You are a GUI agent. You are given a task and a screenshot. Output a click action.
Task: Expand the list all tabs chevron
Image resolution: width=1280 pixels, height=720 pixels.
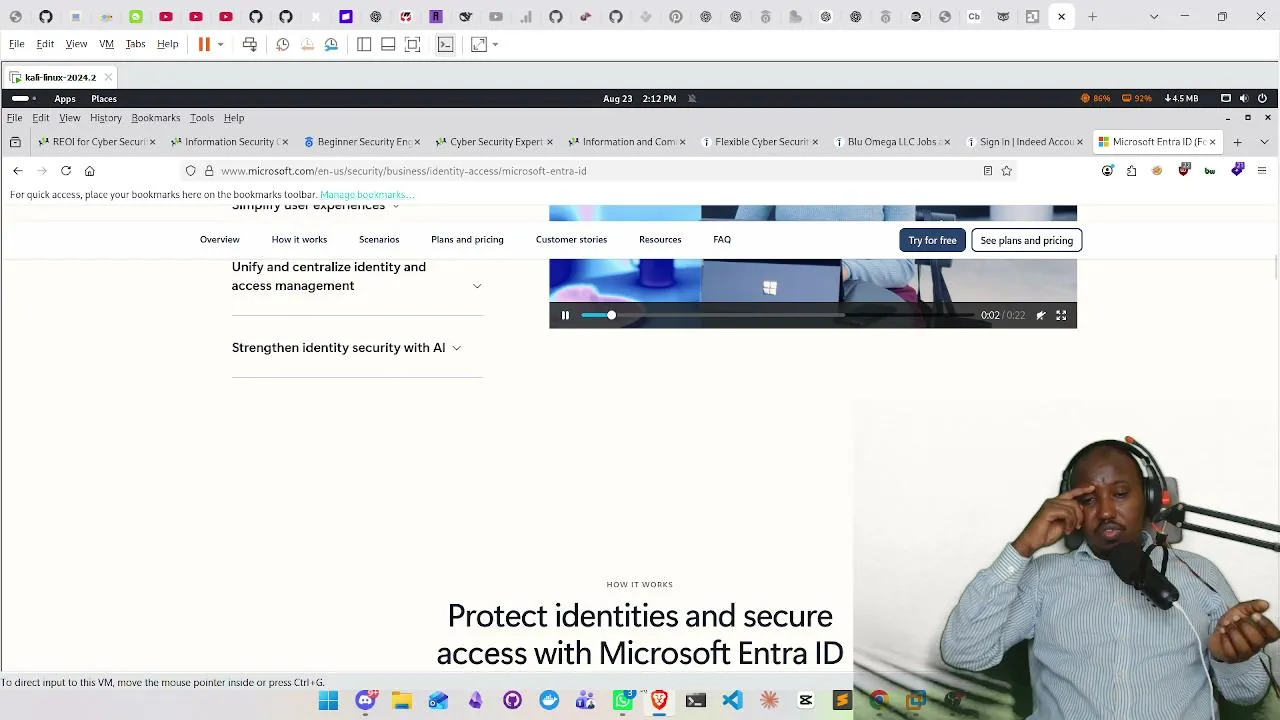pos(1264,142)
